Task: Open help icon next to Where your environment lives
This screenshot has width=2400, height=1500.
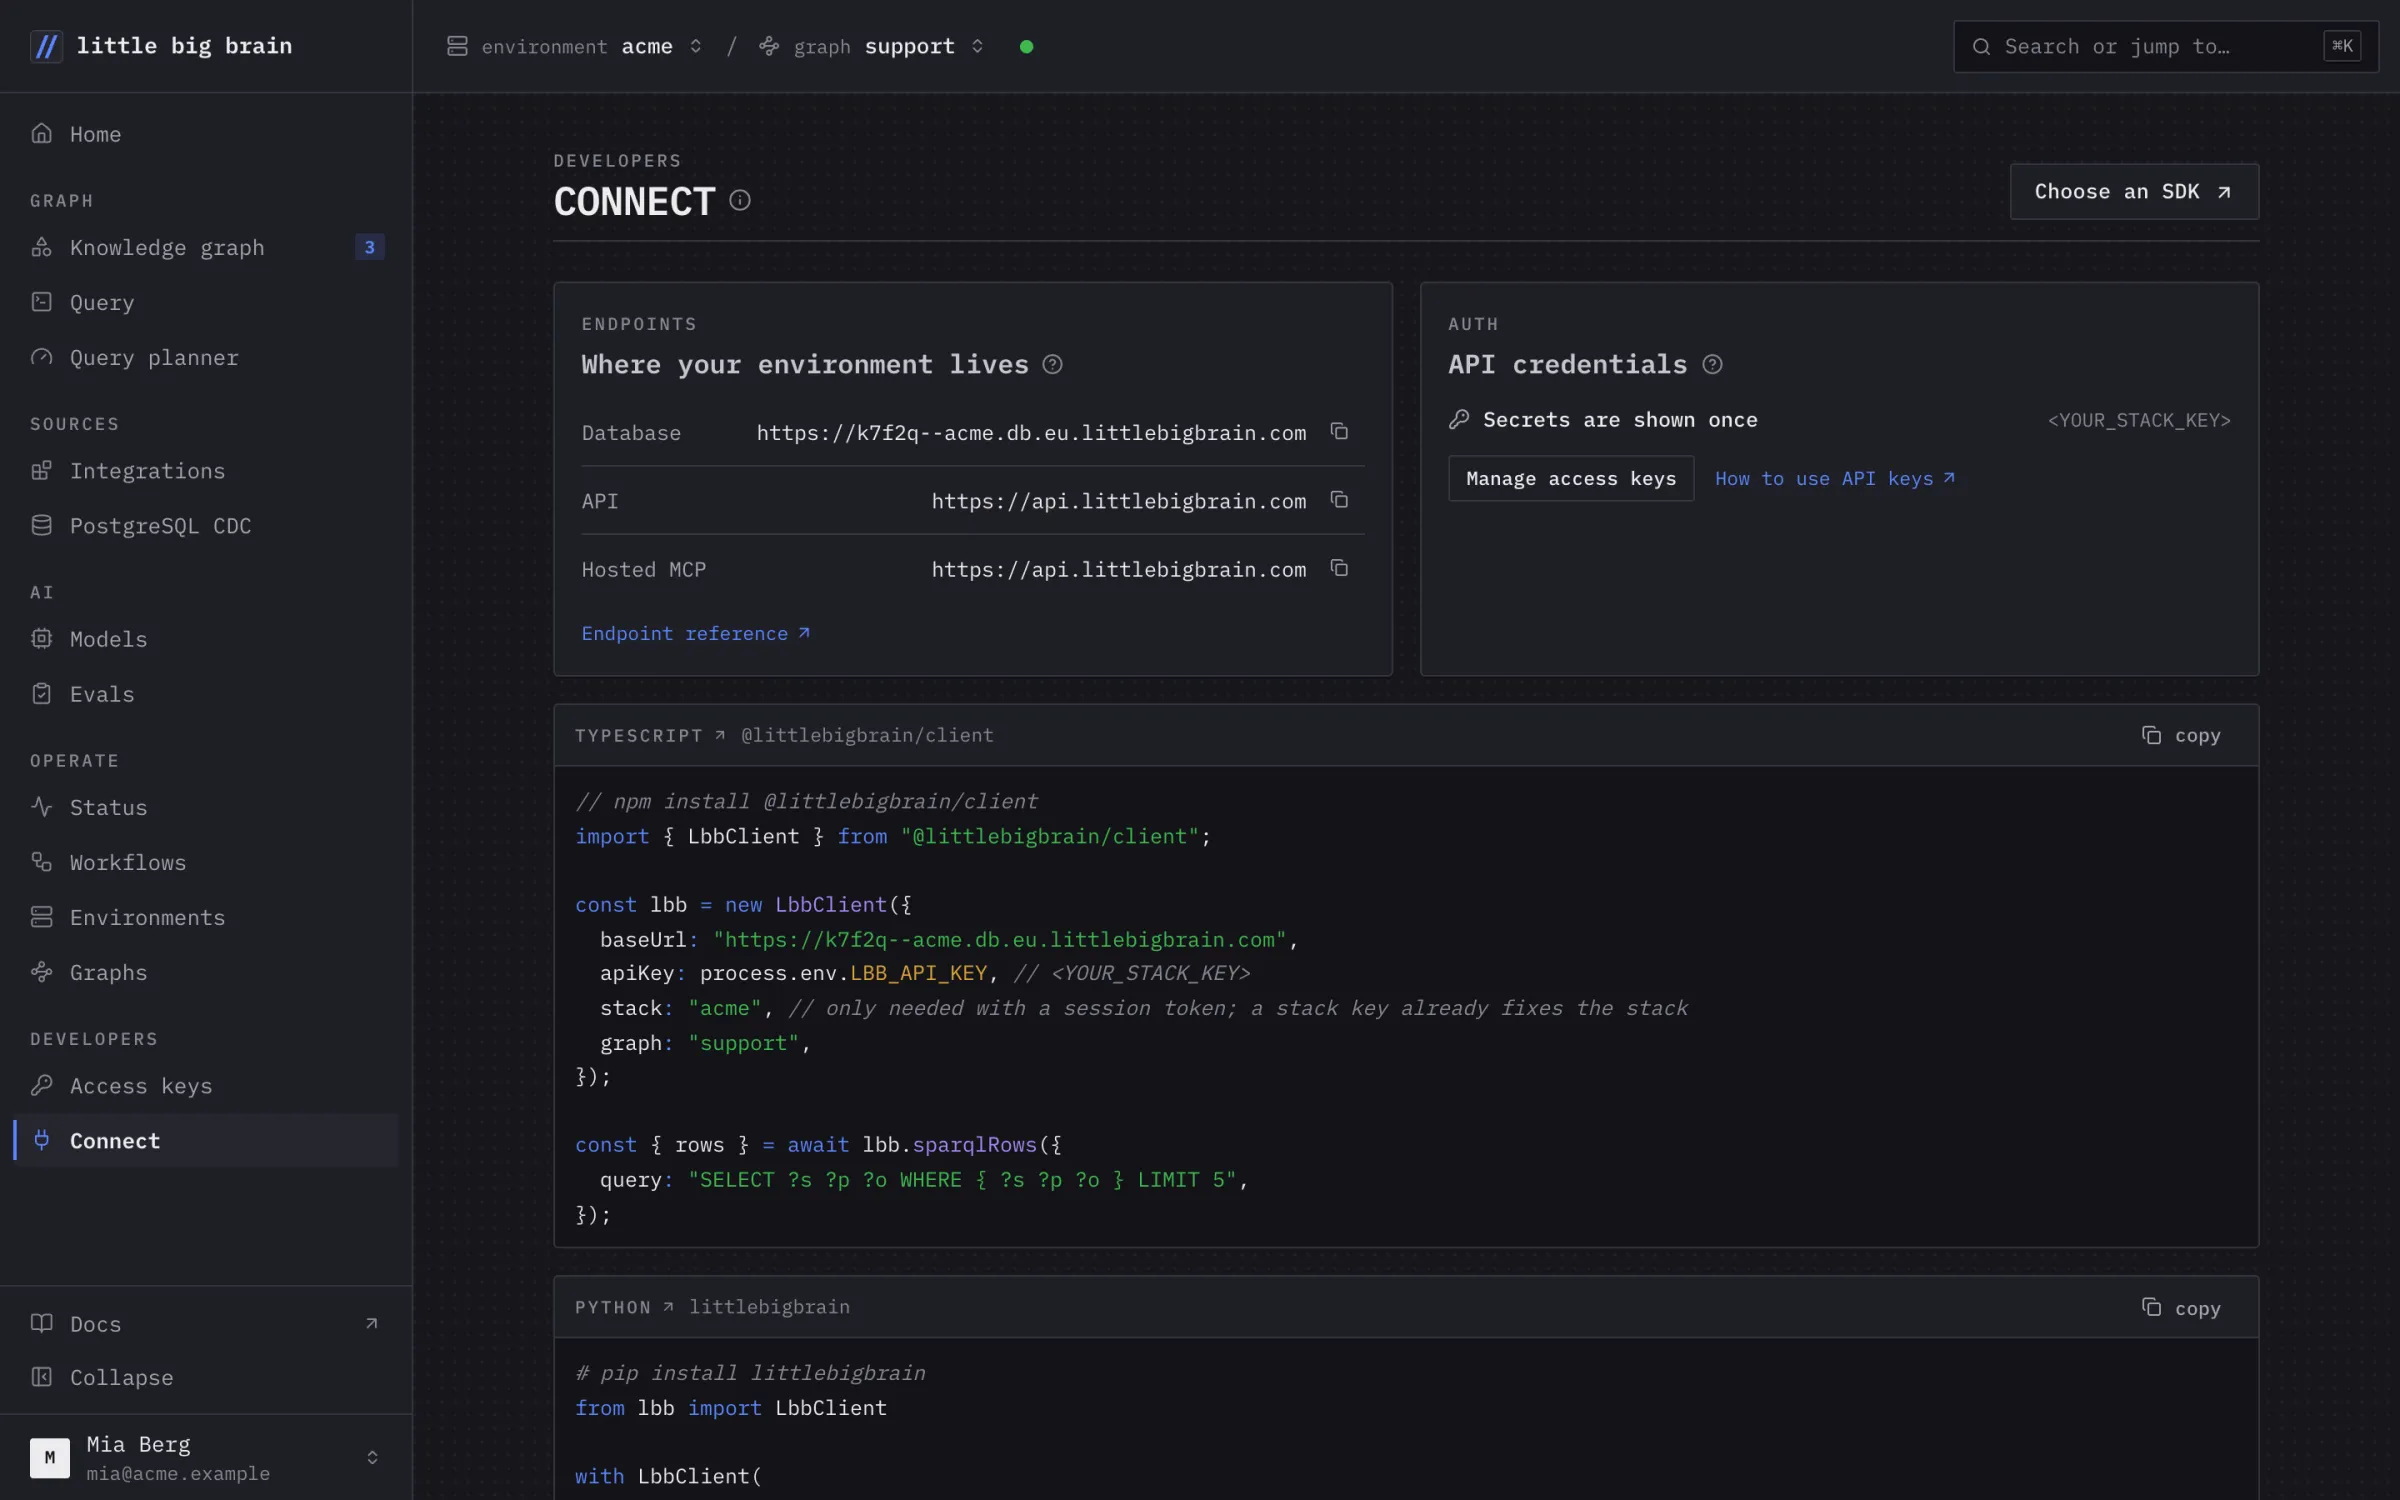Action: point(1052,365)
